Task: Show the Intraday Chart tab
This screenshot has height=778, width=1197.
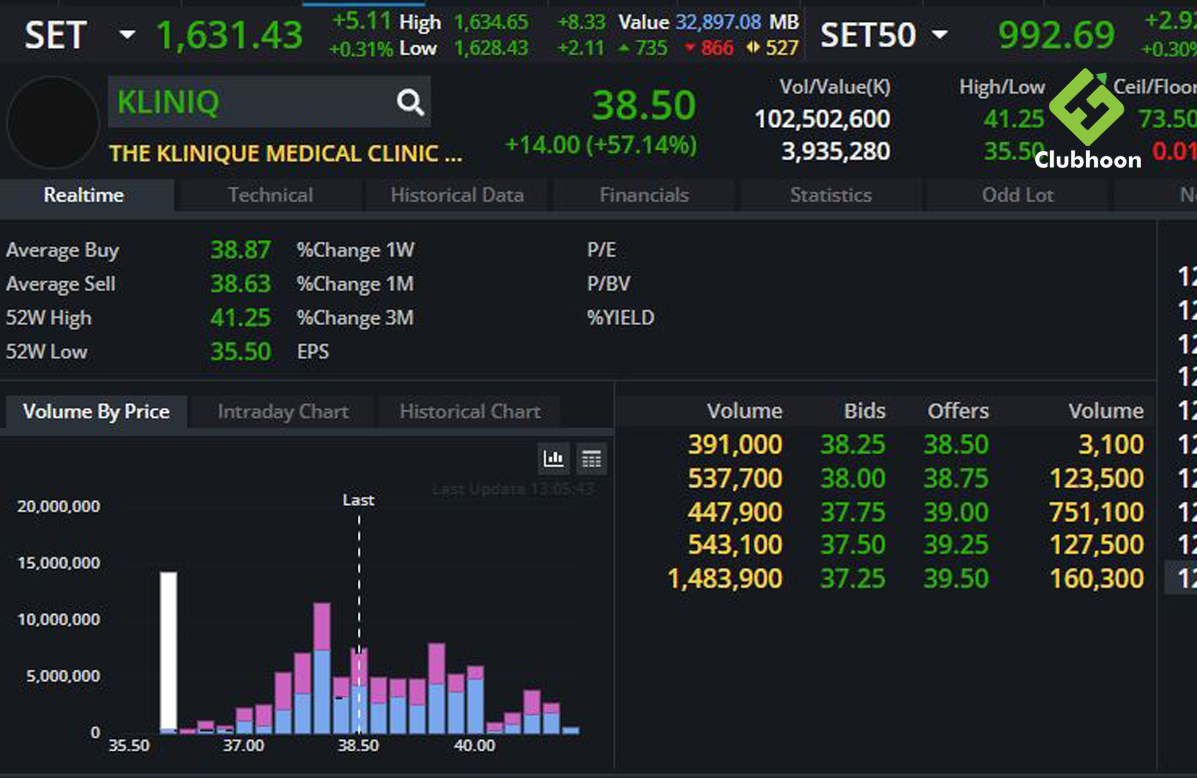Action: pyautogui.click(x=283, y=412)
